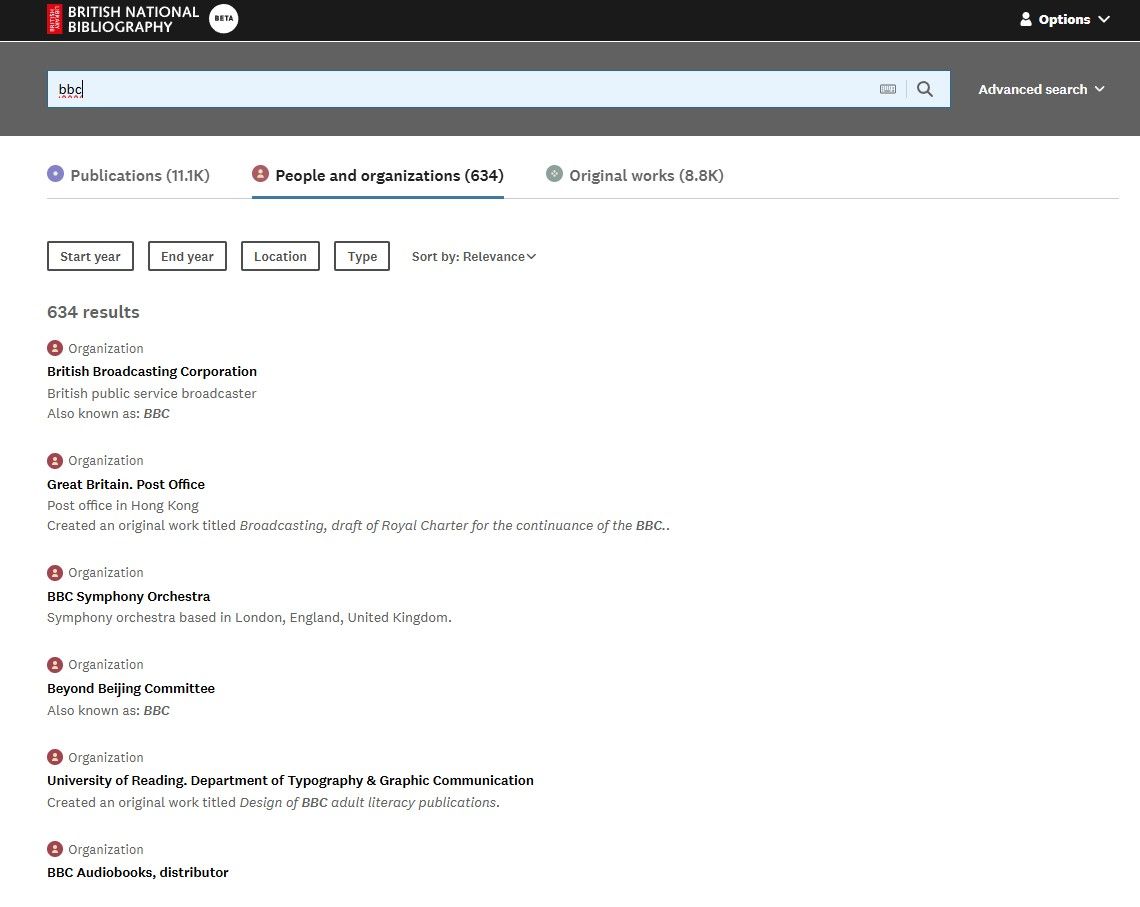This screenshot has height=907, width=1140.
Task: Click the red person icon on People and organizations tab
Action: [x=260, y=173]
